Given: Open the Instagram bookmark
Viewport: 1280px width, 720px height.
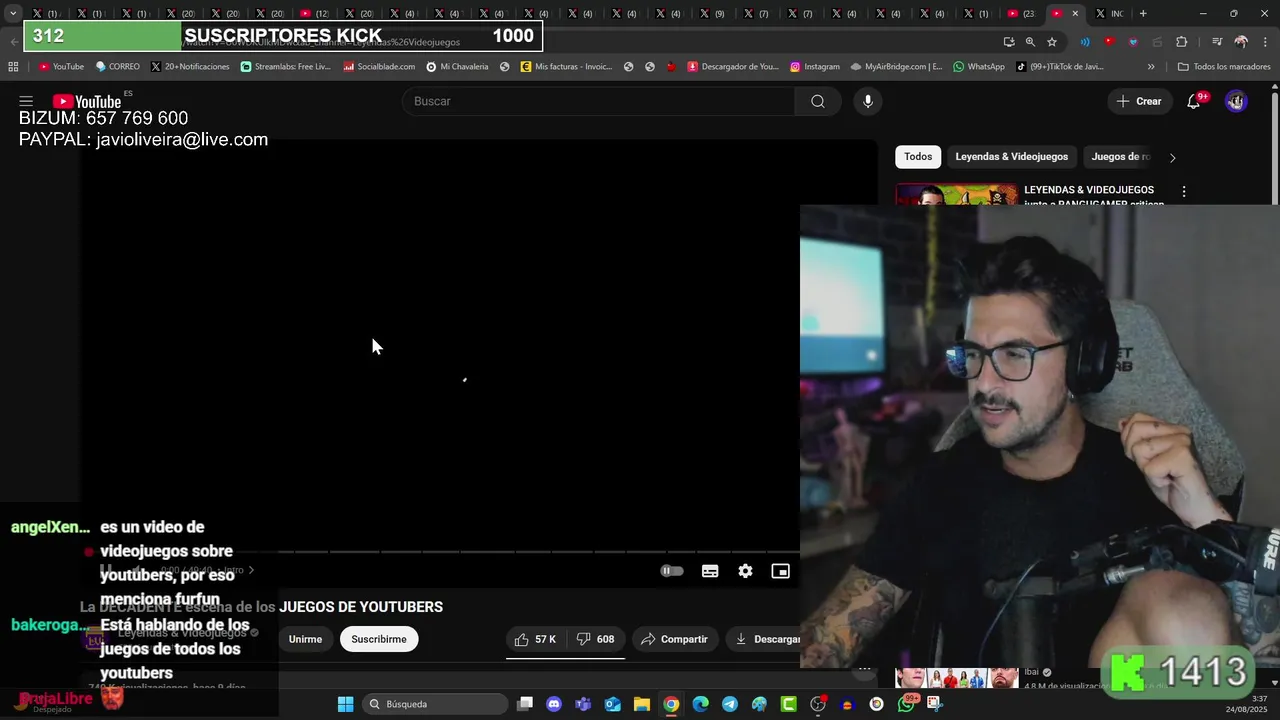Looking at the screenshot, I should [x=815, y=67].
